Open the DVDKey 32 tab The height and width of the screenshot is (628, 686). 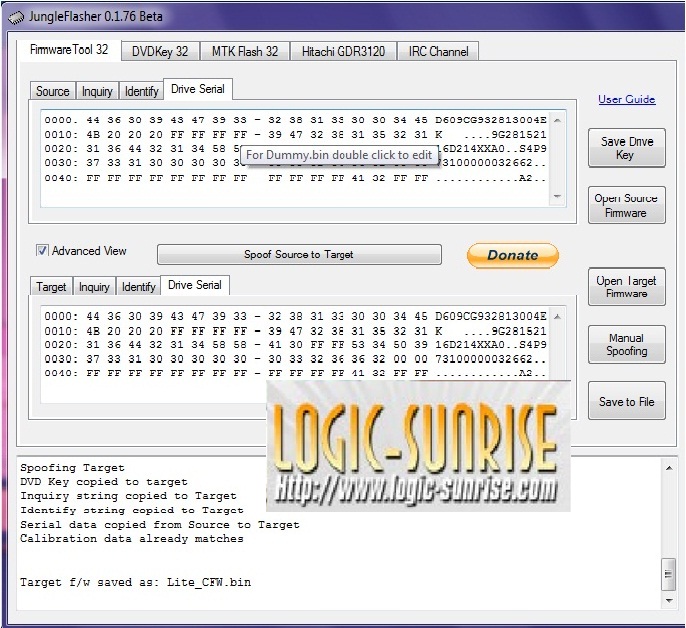160,52
